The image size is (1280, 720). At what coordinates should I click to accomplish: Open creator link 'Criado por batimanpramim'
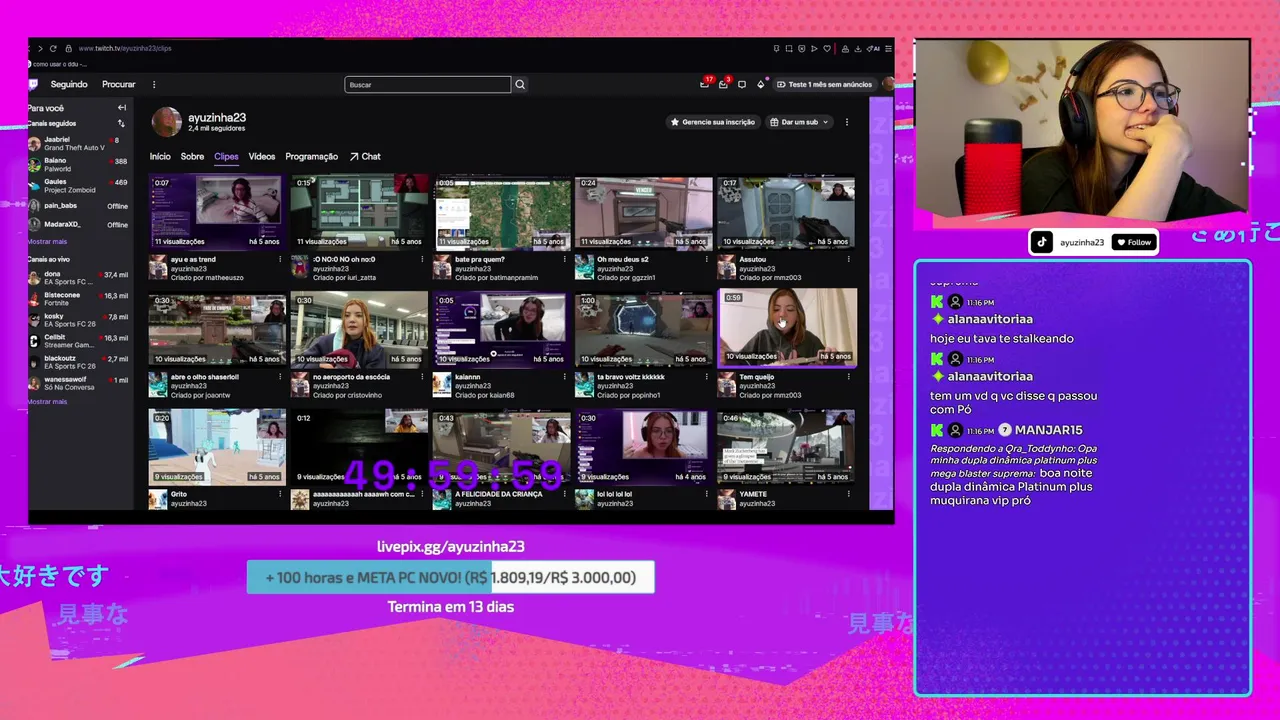click(x=496, y=278)
